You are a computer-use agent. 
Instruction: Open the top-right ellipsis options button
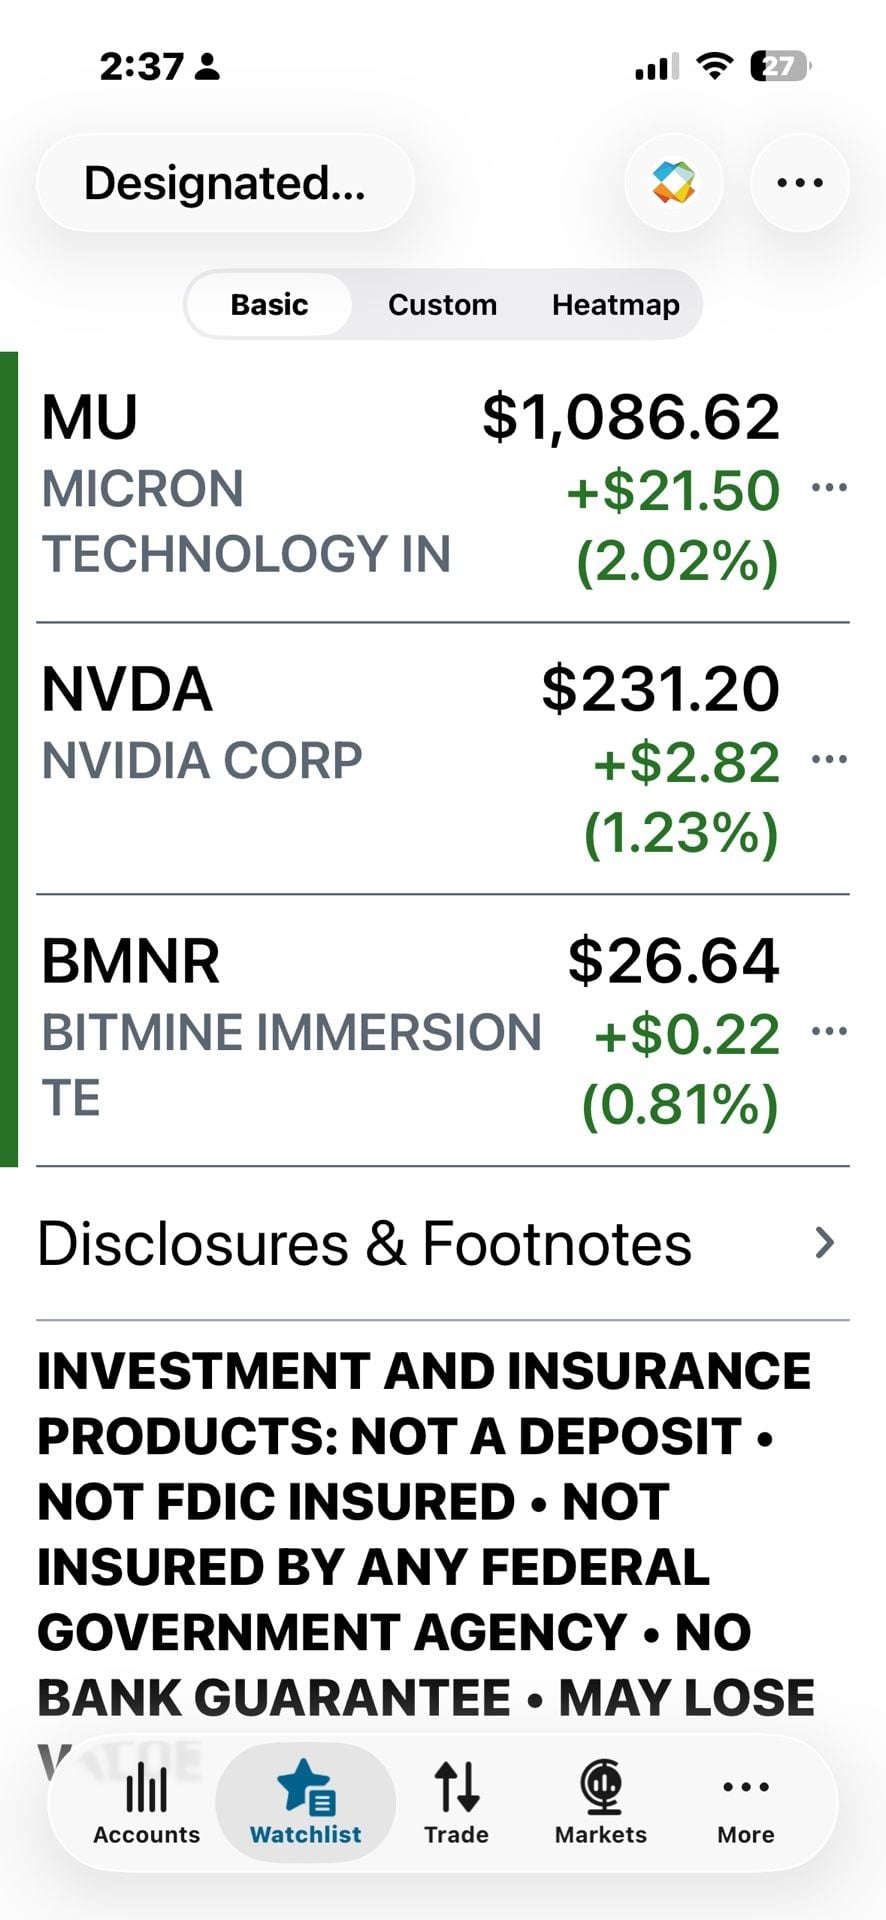click(800, 183)
